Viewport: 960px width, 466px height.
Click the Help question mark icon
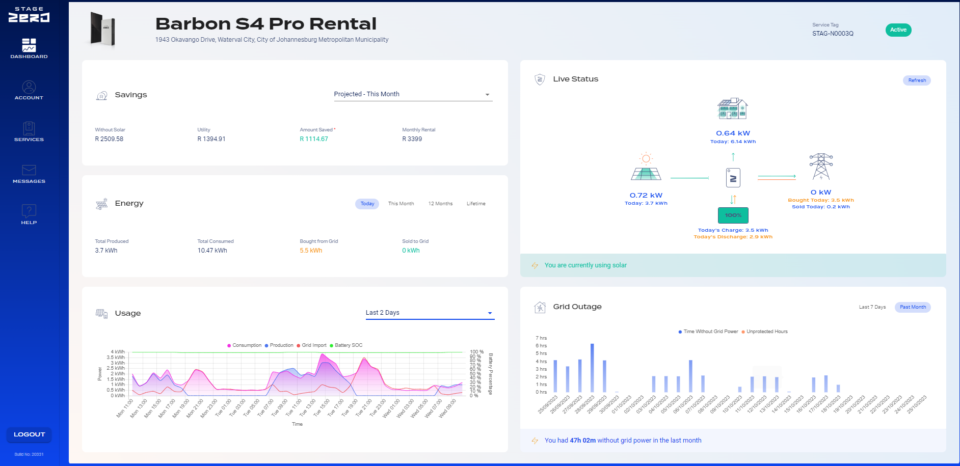coord(29,211)
